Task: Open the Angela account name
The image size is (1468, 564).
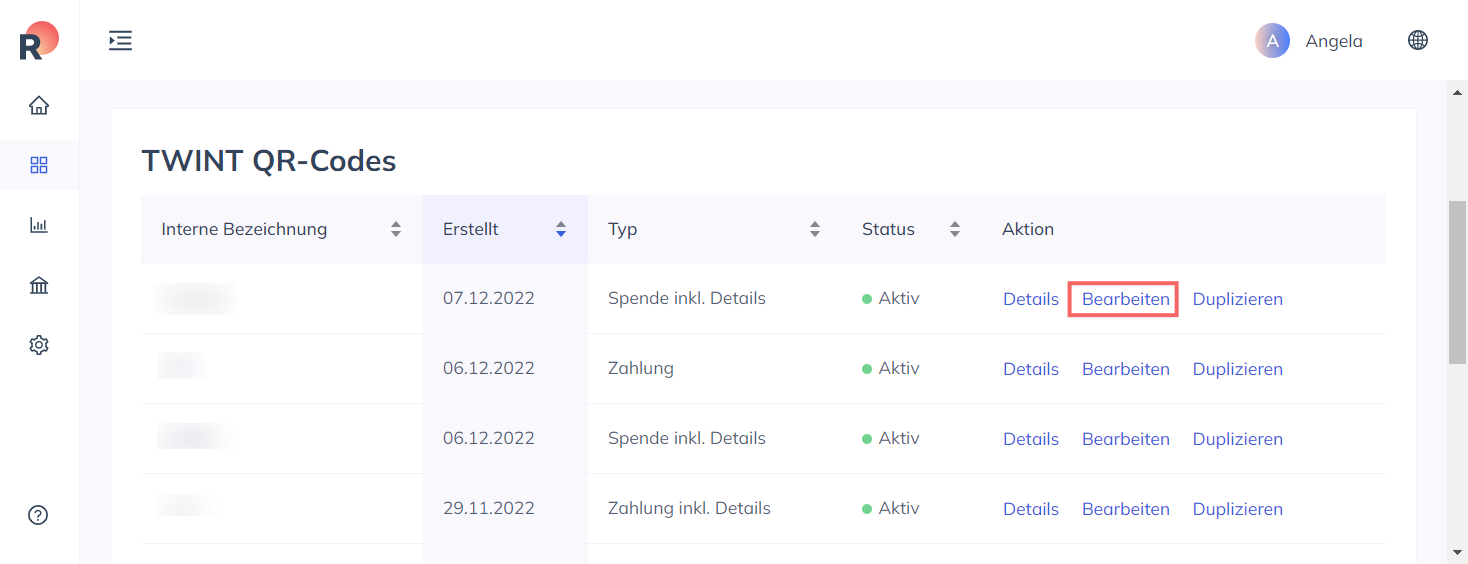Action: click(x=1334, y=41)
